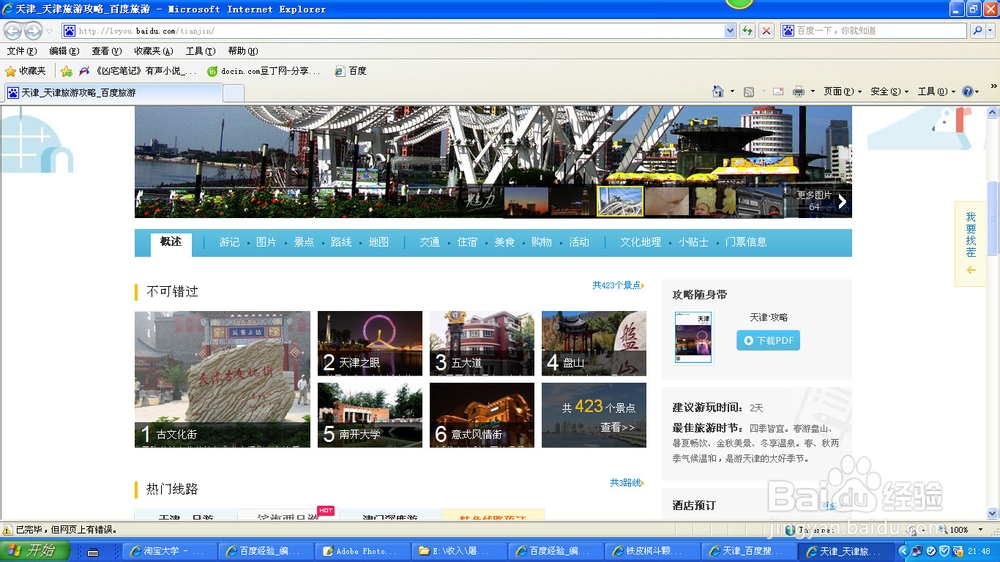The height and width of the screenshot is (562, 1000).
Task: Click the Print icon
Action: (x=798, y=91)
